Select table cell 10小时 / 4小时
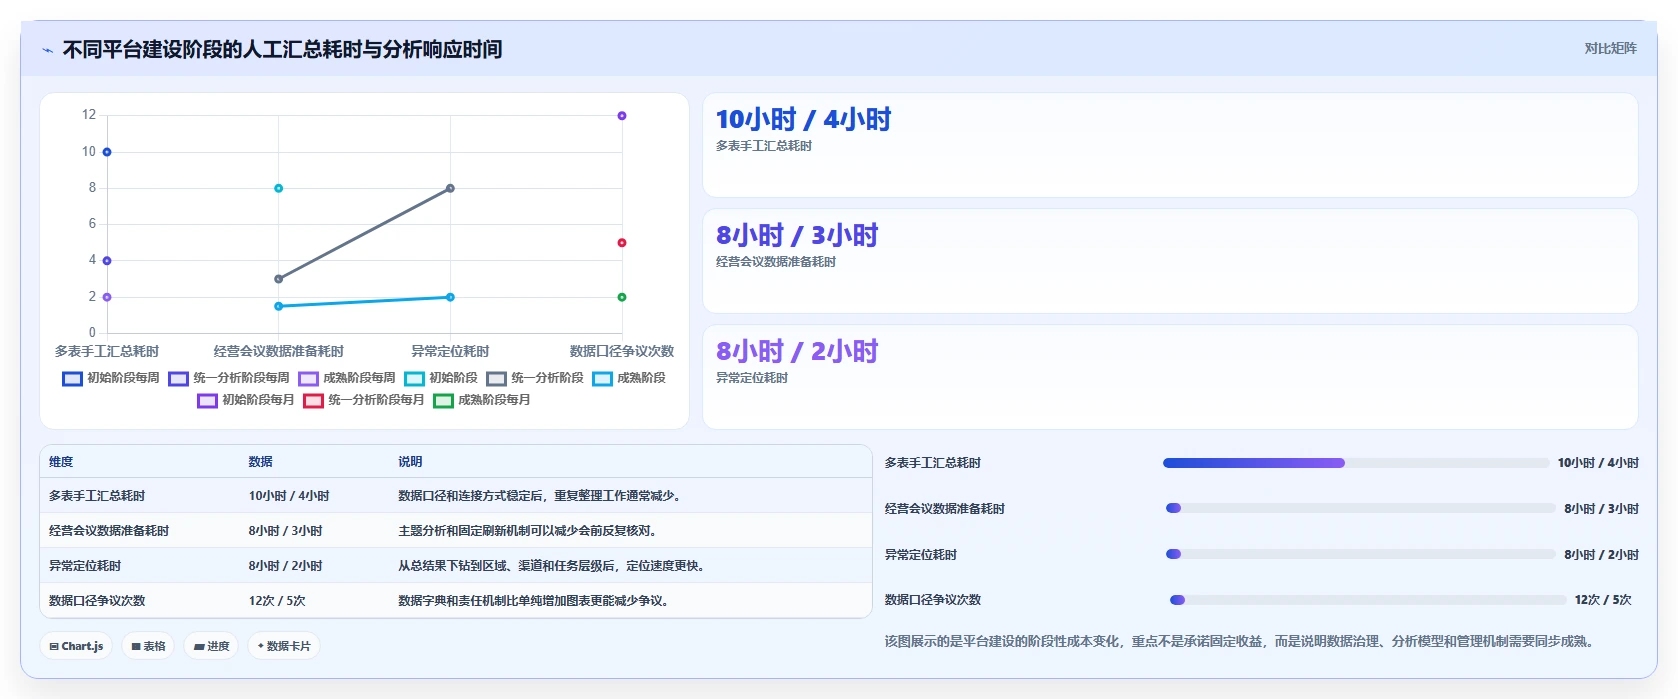This screenshot has width=1678, height=699. pos(289,496)
